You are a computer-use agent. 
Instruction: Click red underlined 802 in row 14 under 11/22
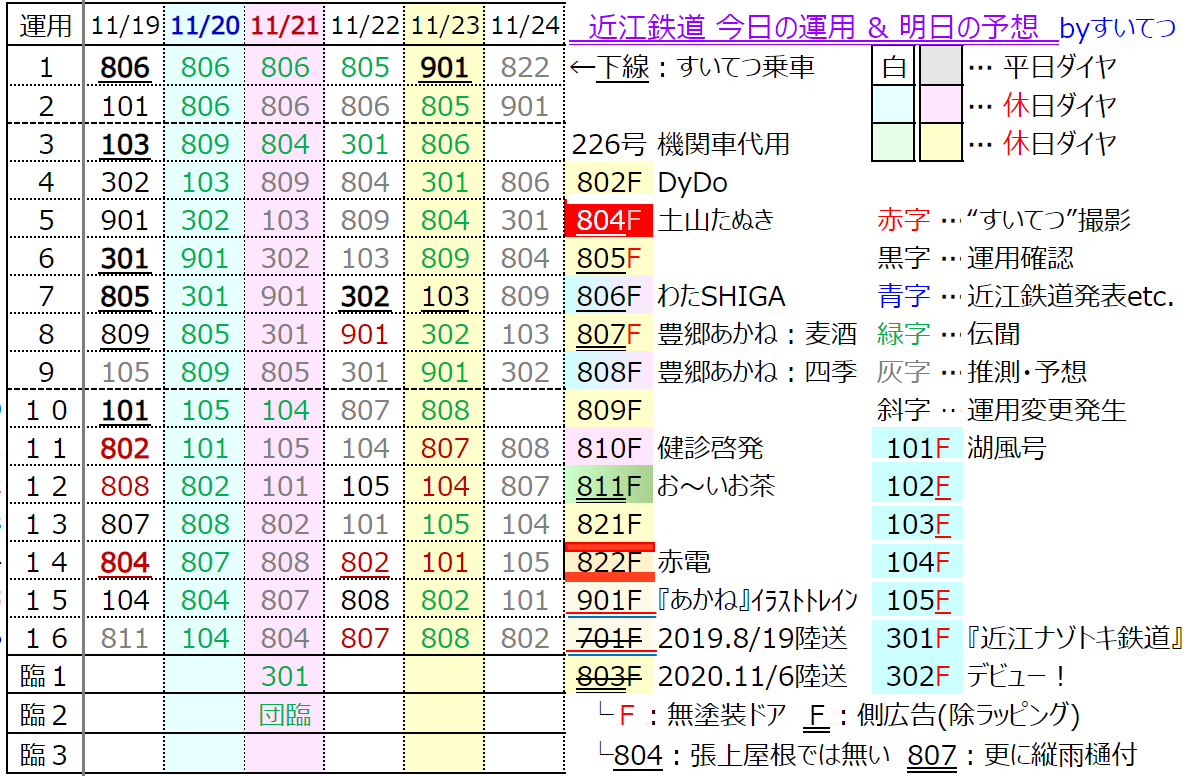click(365, 563)
